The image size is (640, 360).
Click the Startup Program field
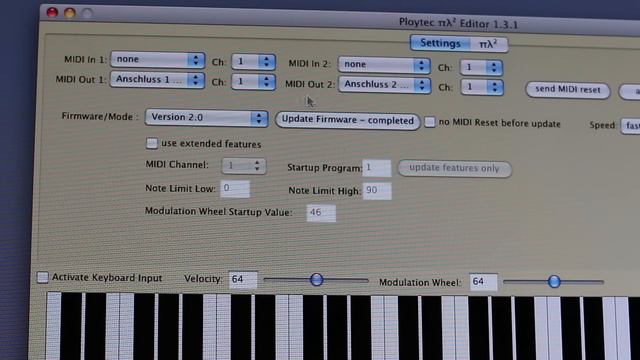[376, 168]
